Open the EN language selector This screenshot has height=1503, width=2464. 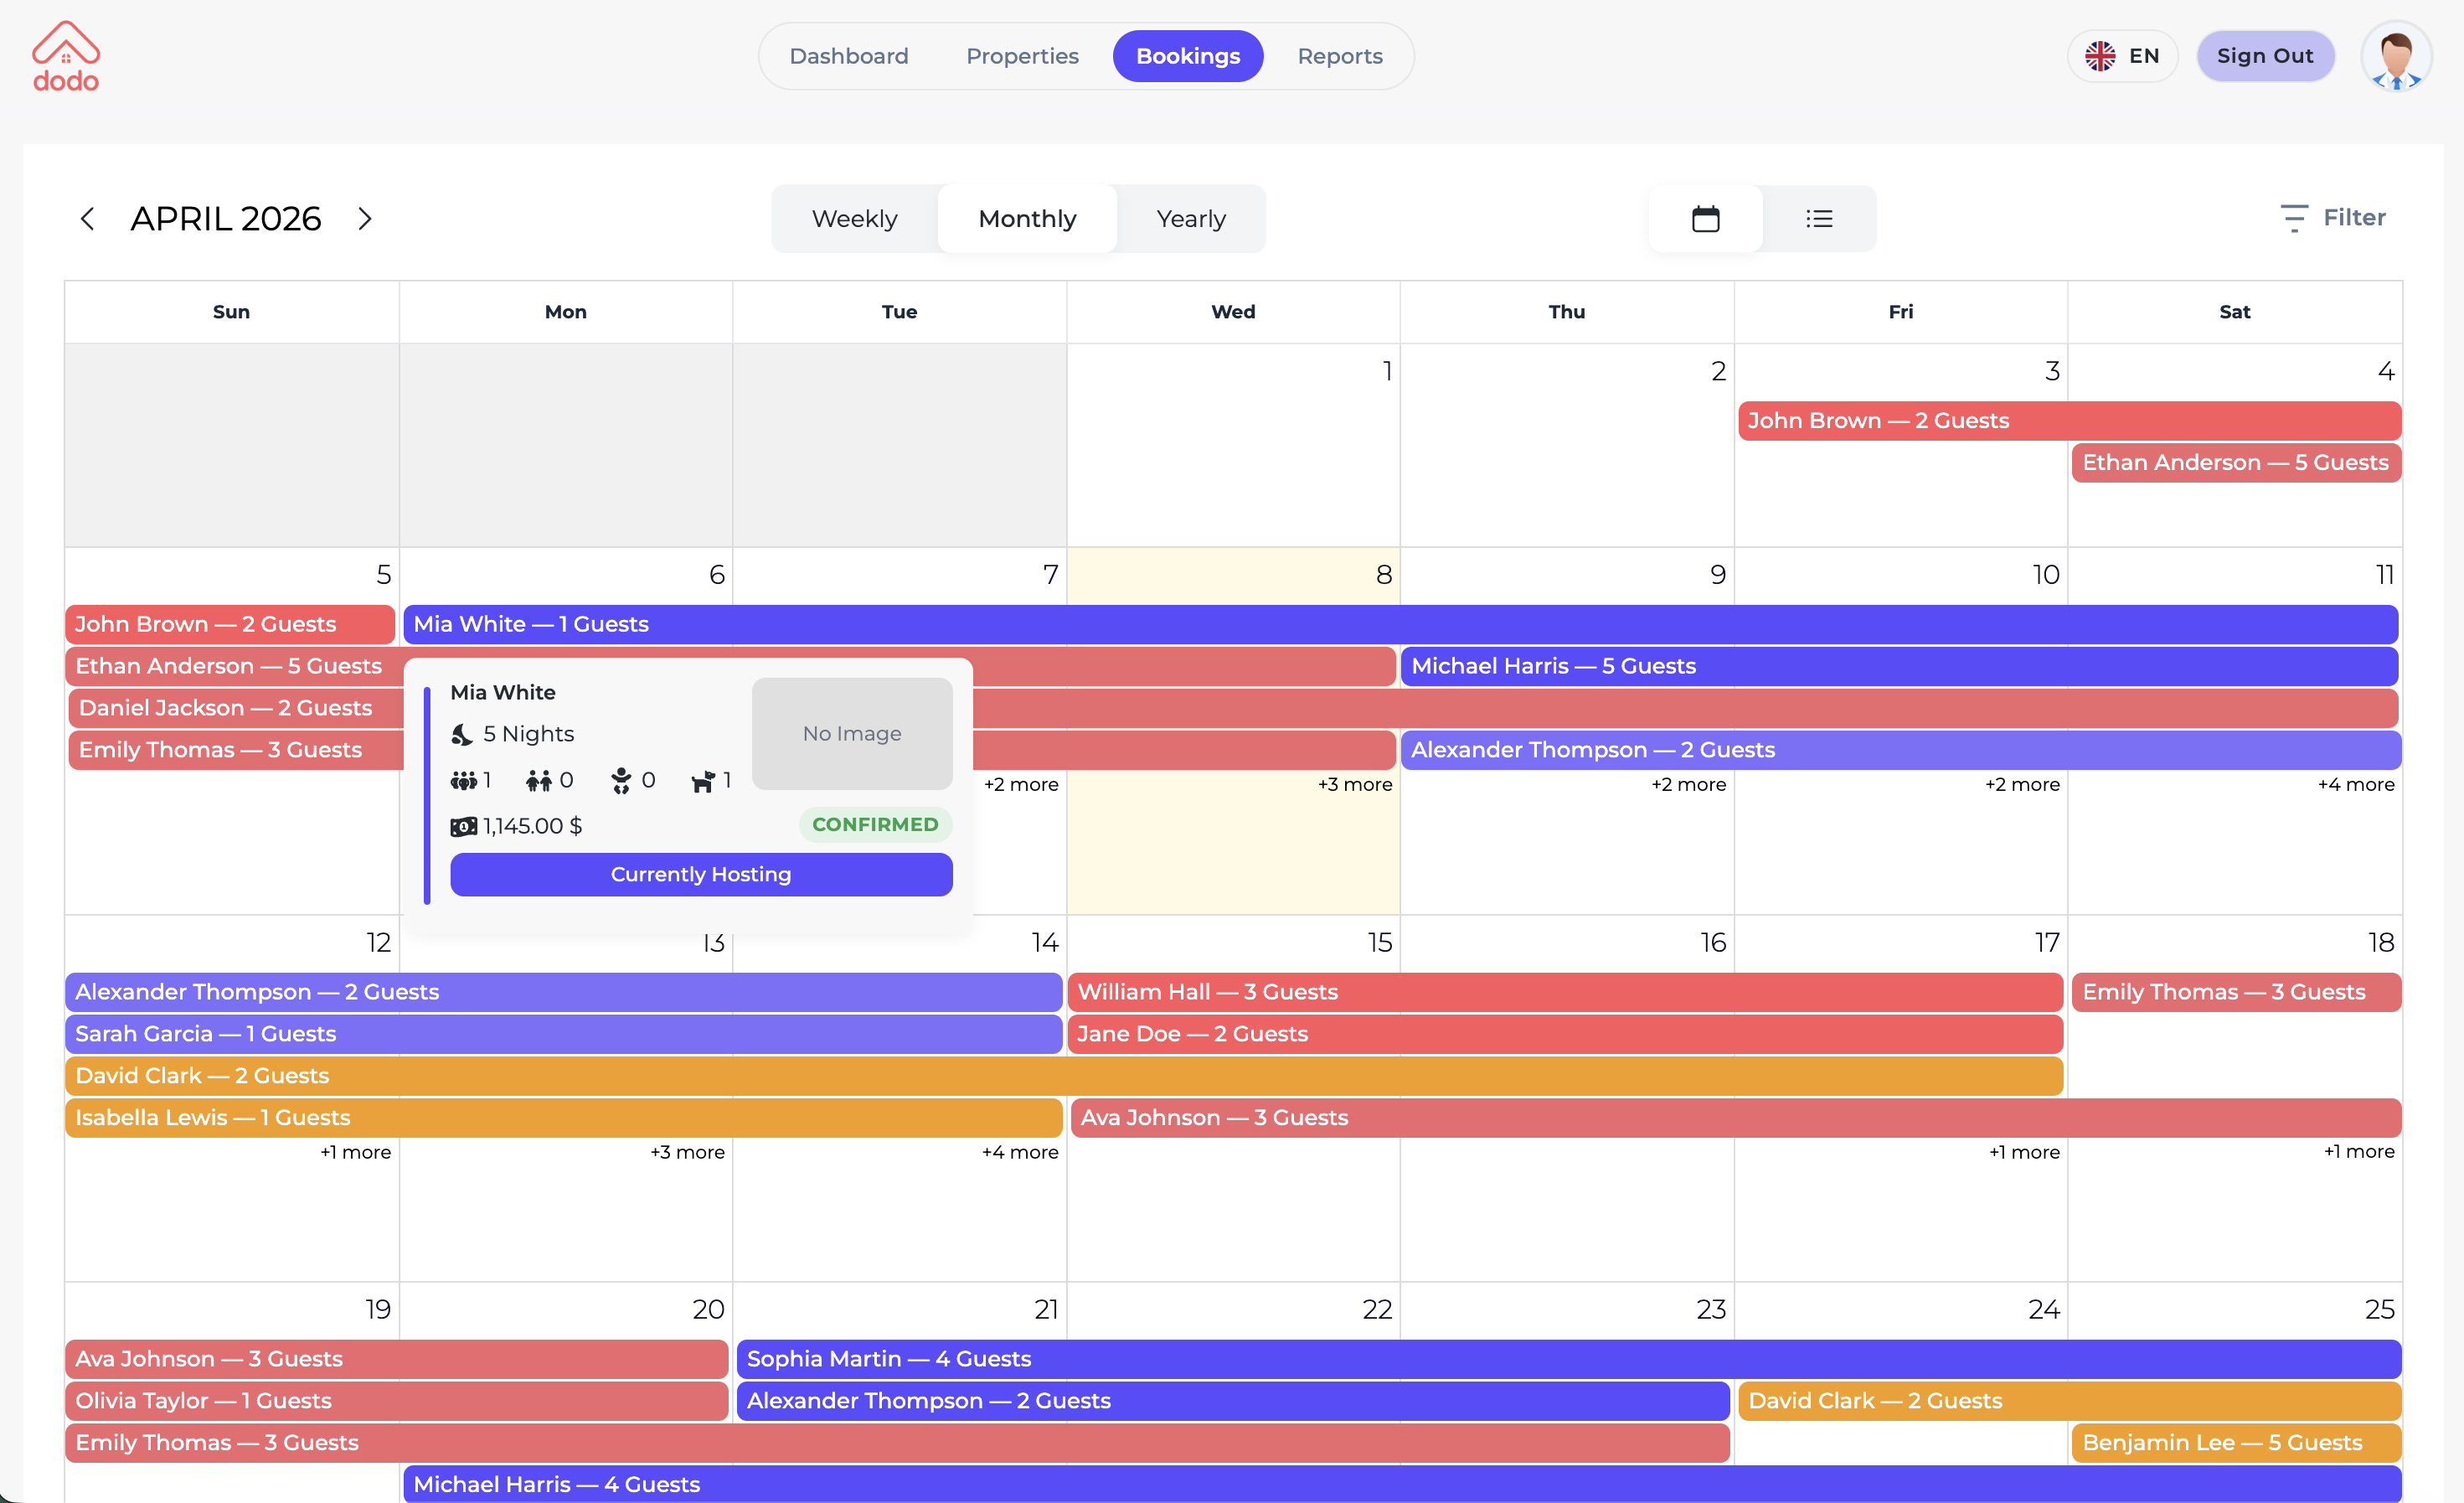click(2122, 56)
